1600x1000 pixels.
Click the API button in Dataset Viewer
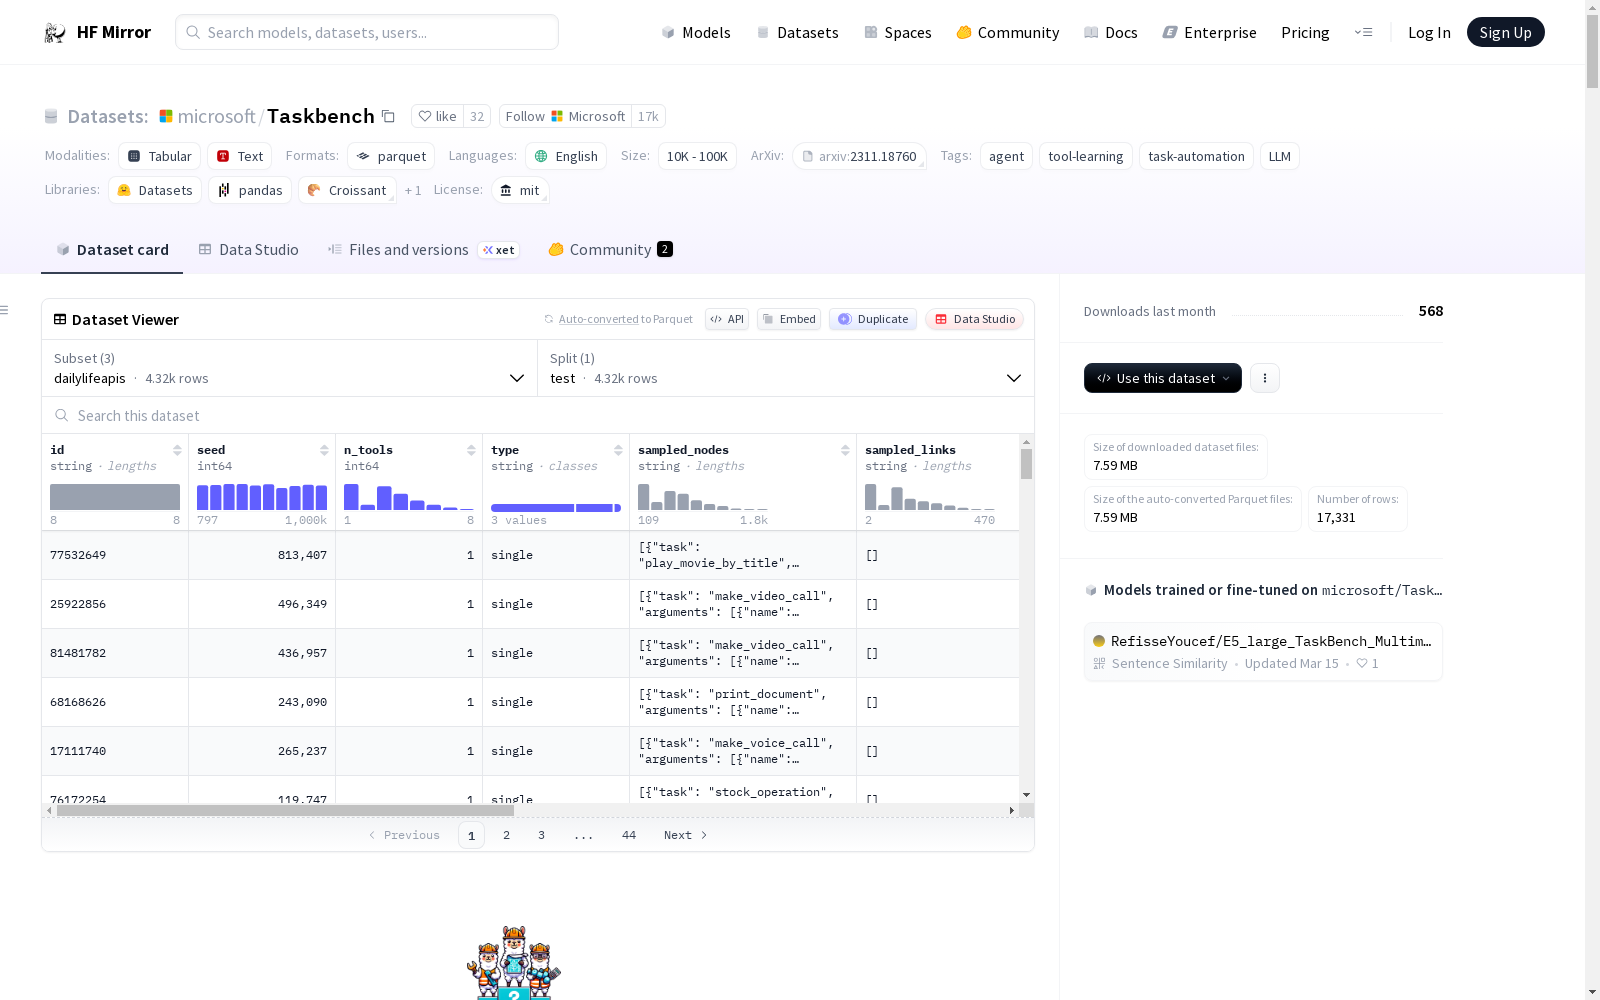tap(727, 319)
